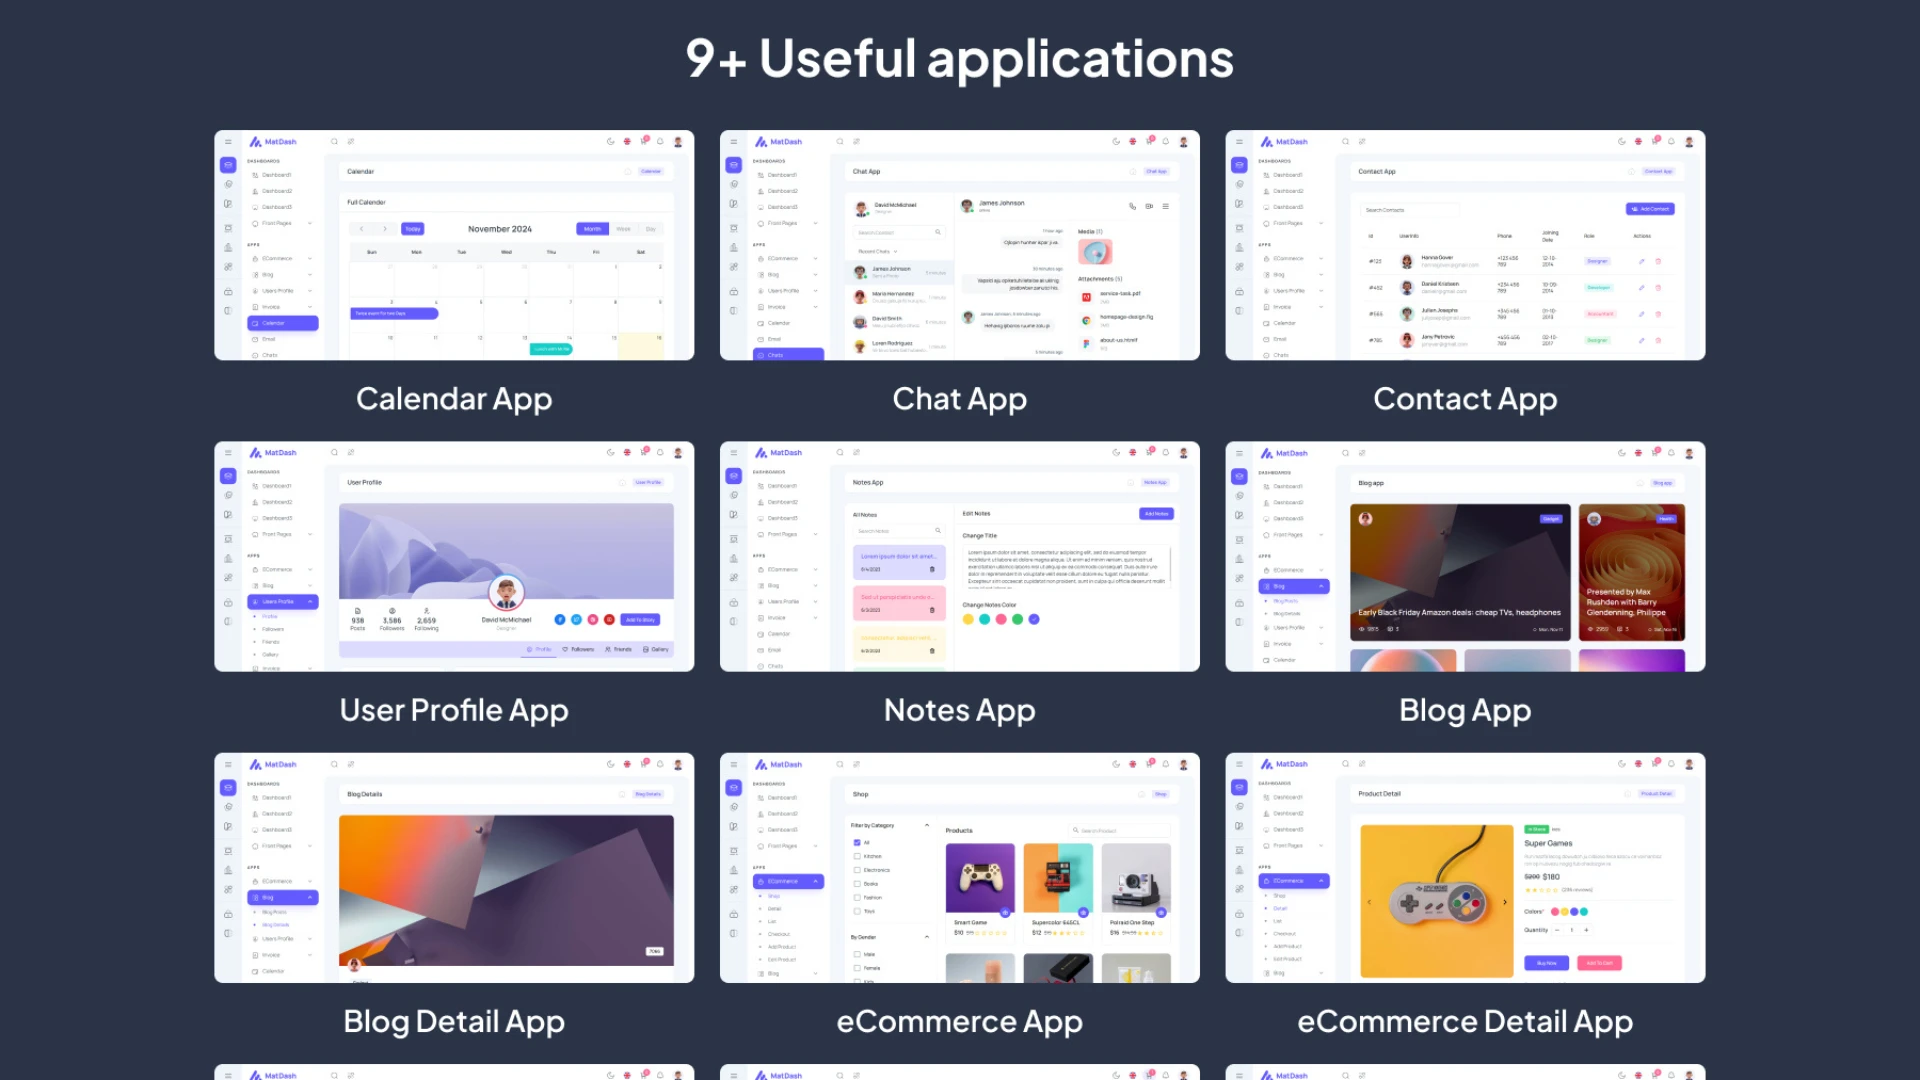The height and width of the screenshot is (1080, 1920).
Task: Check the Kitchen category checkbox
Action: coord(857,857)
